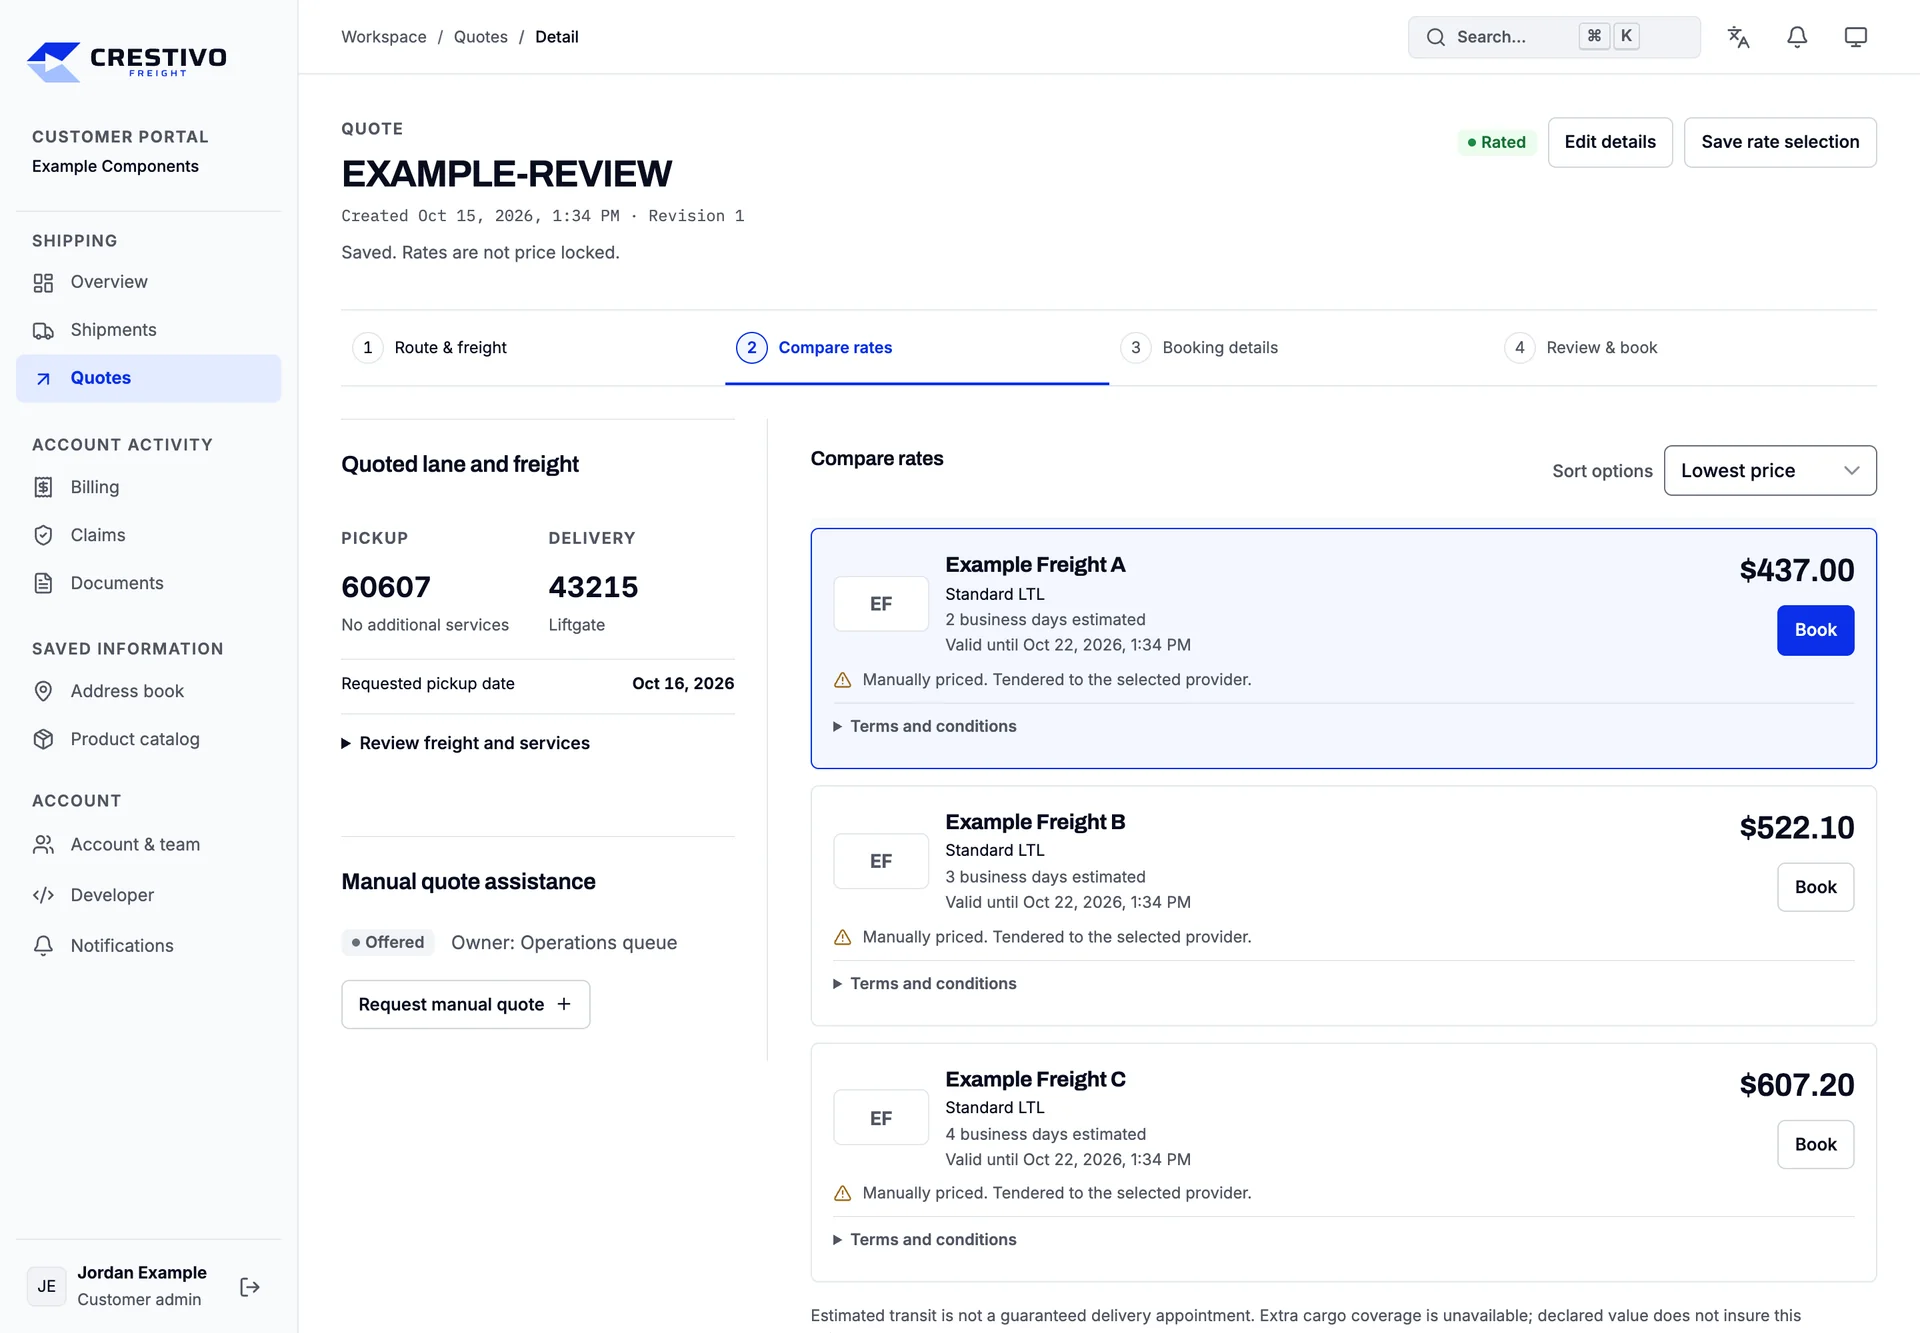The height and width of the screenshot is (1333, 1920).
Task: Click Request manual quote button
Action: click(x=465, y=1004)
